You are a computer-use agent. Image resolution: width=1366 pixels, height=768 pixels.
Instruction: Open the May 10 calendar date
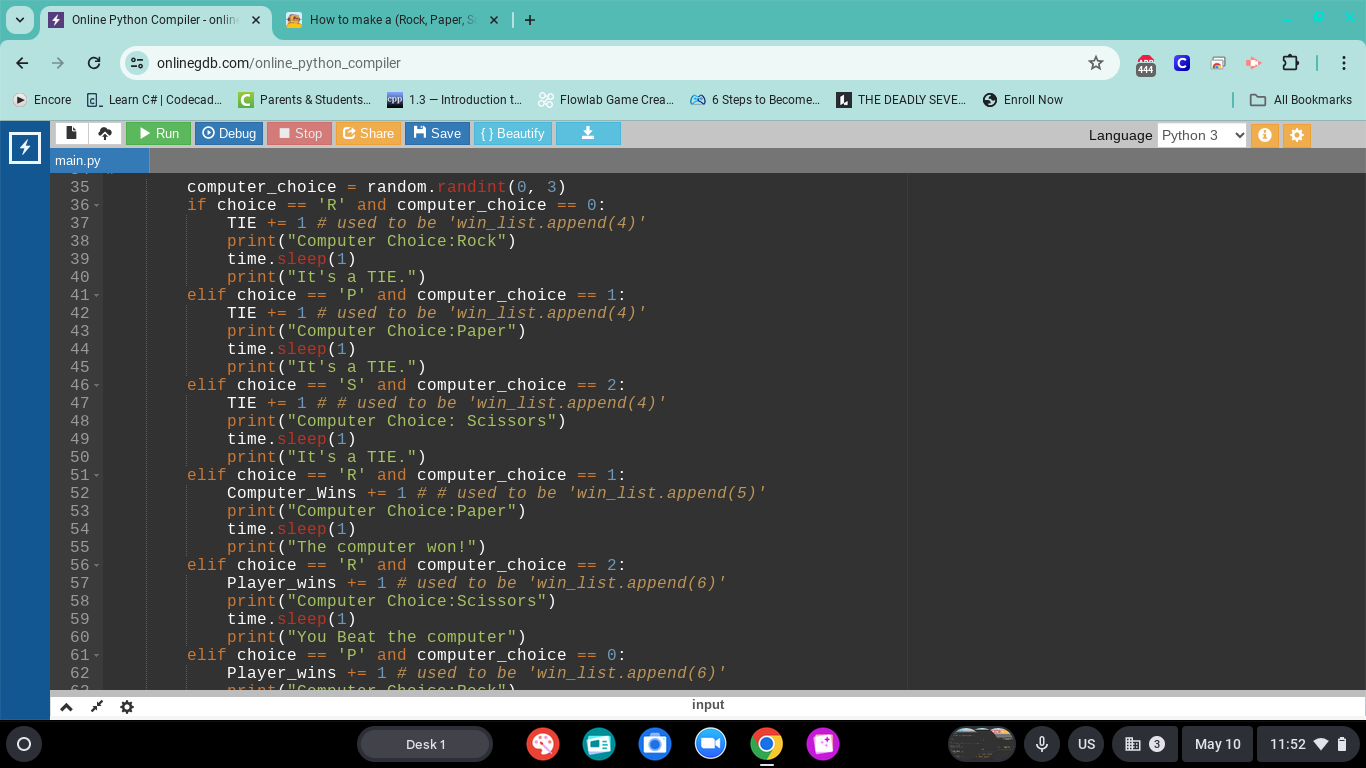pos(1217,744)
